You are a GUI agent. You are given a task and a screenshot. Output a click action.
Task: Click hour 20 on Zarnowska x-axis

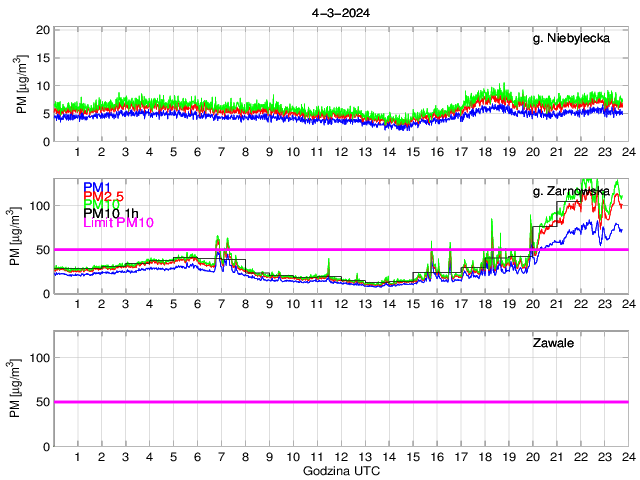click(x=533, y=304)
